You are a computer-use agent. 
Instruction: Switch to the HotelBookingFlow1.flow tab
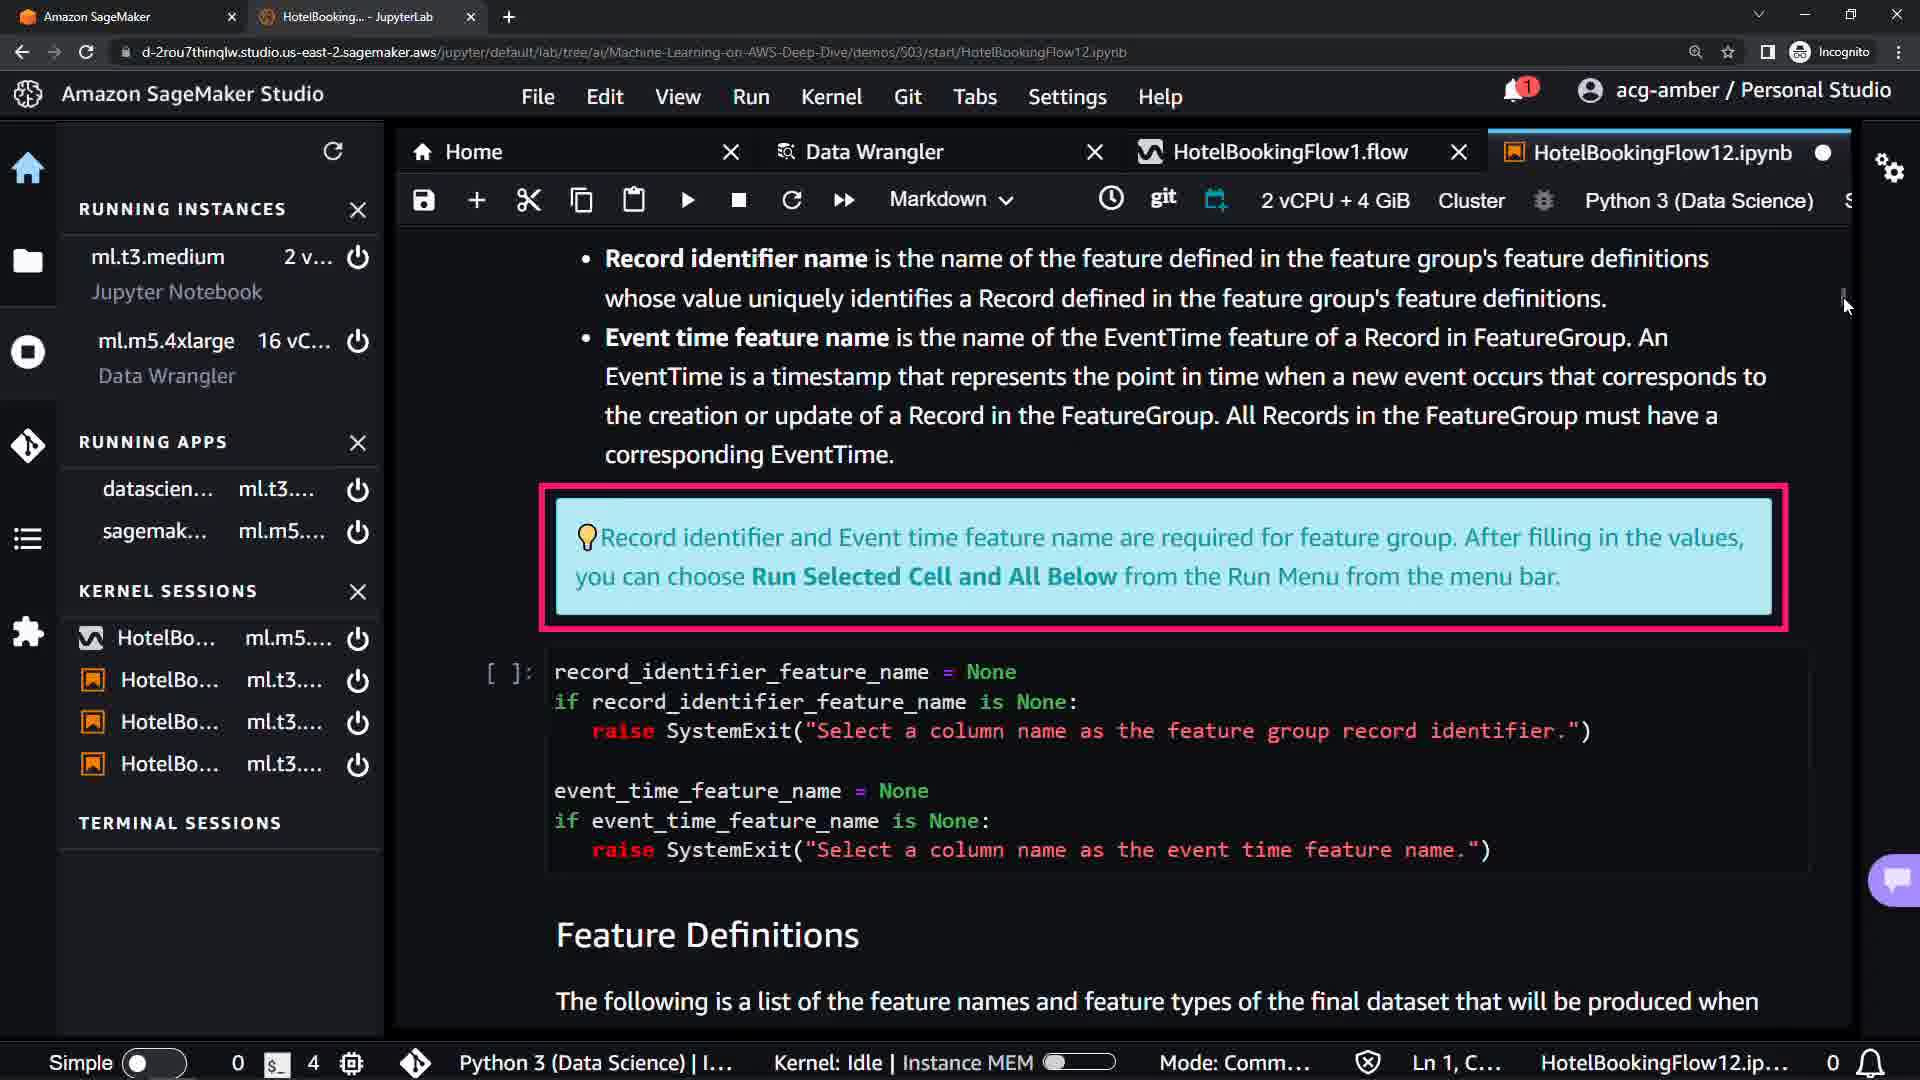(1290, 152)
